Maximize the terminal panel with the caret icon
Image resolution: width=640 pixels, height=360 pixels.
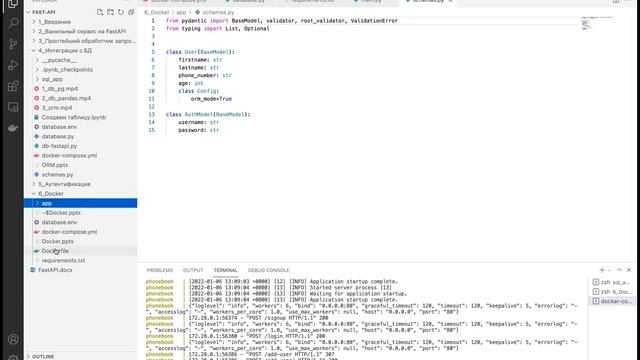coord(619,270)
